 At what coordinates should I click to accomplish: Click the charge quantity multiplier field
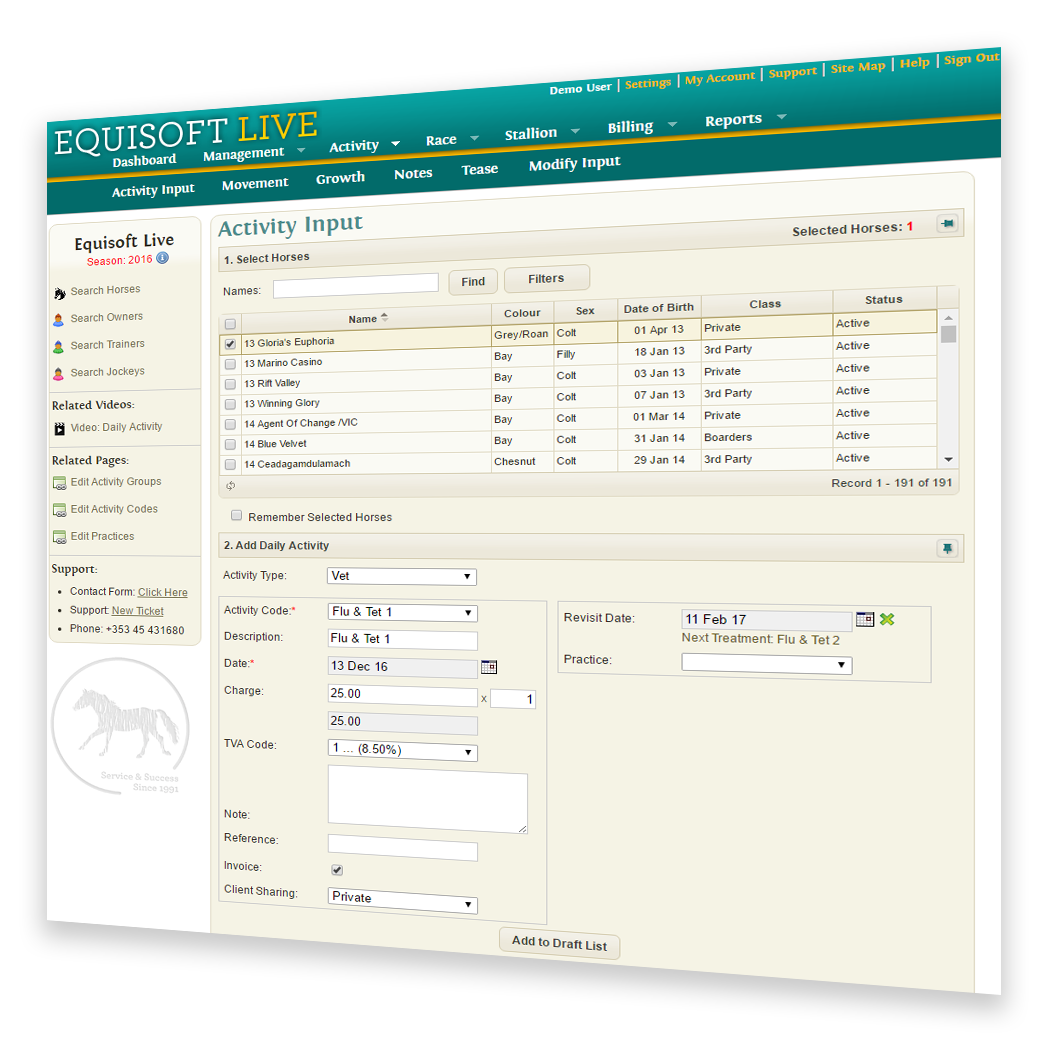[x=512, y=699]
